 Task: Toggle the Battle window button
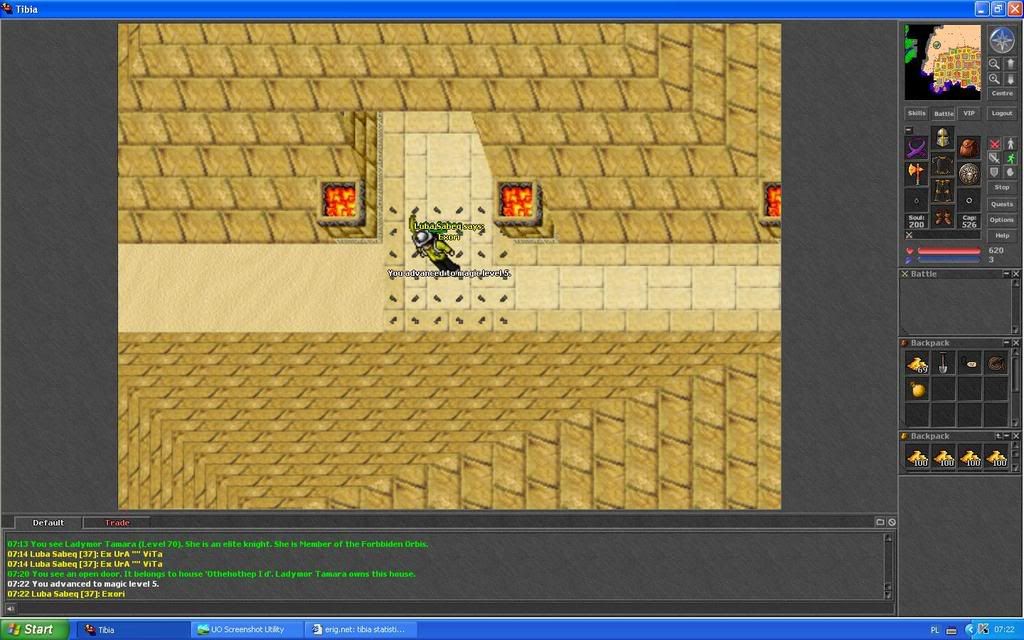[x=944, y=114]
